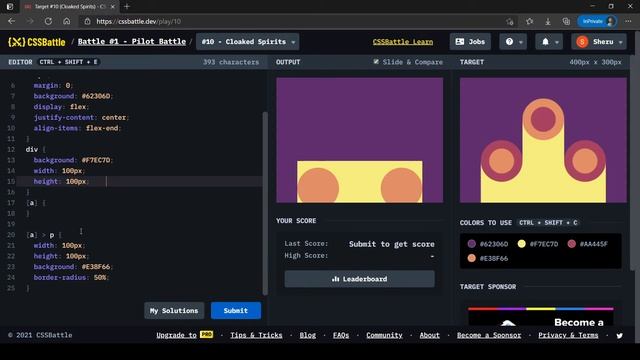Open the Tips & Tricks footer link
Screen dimensions: 640x360
tap(256, 335)
